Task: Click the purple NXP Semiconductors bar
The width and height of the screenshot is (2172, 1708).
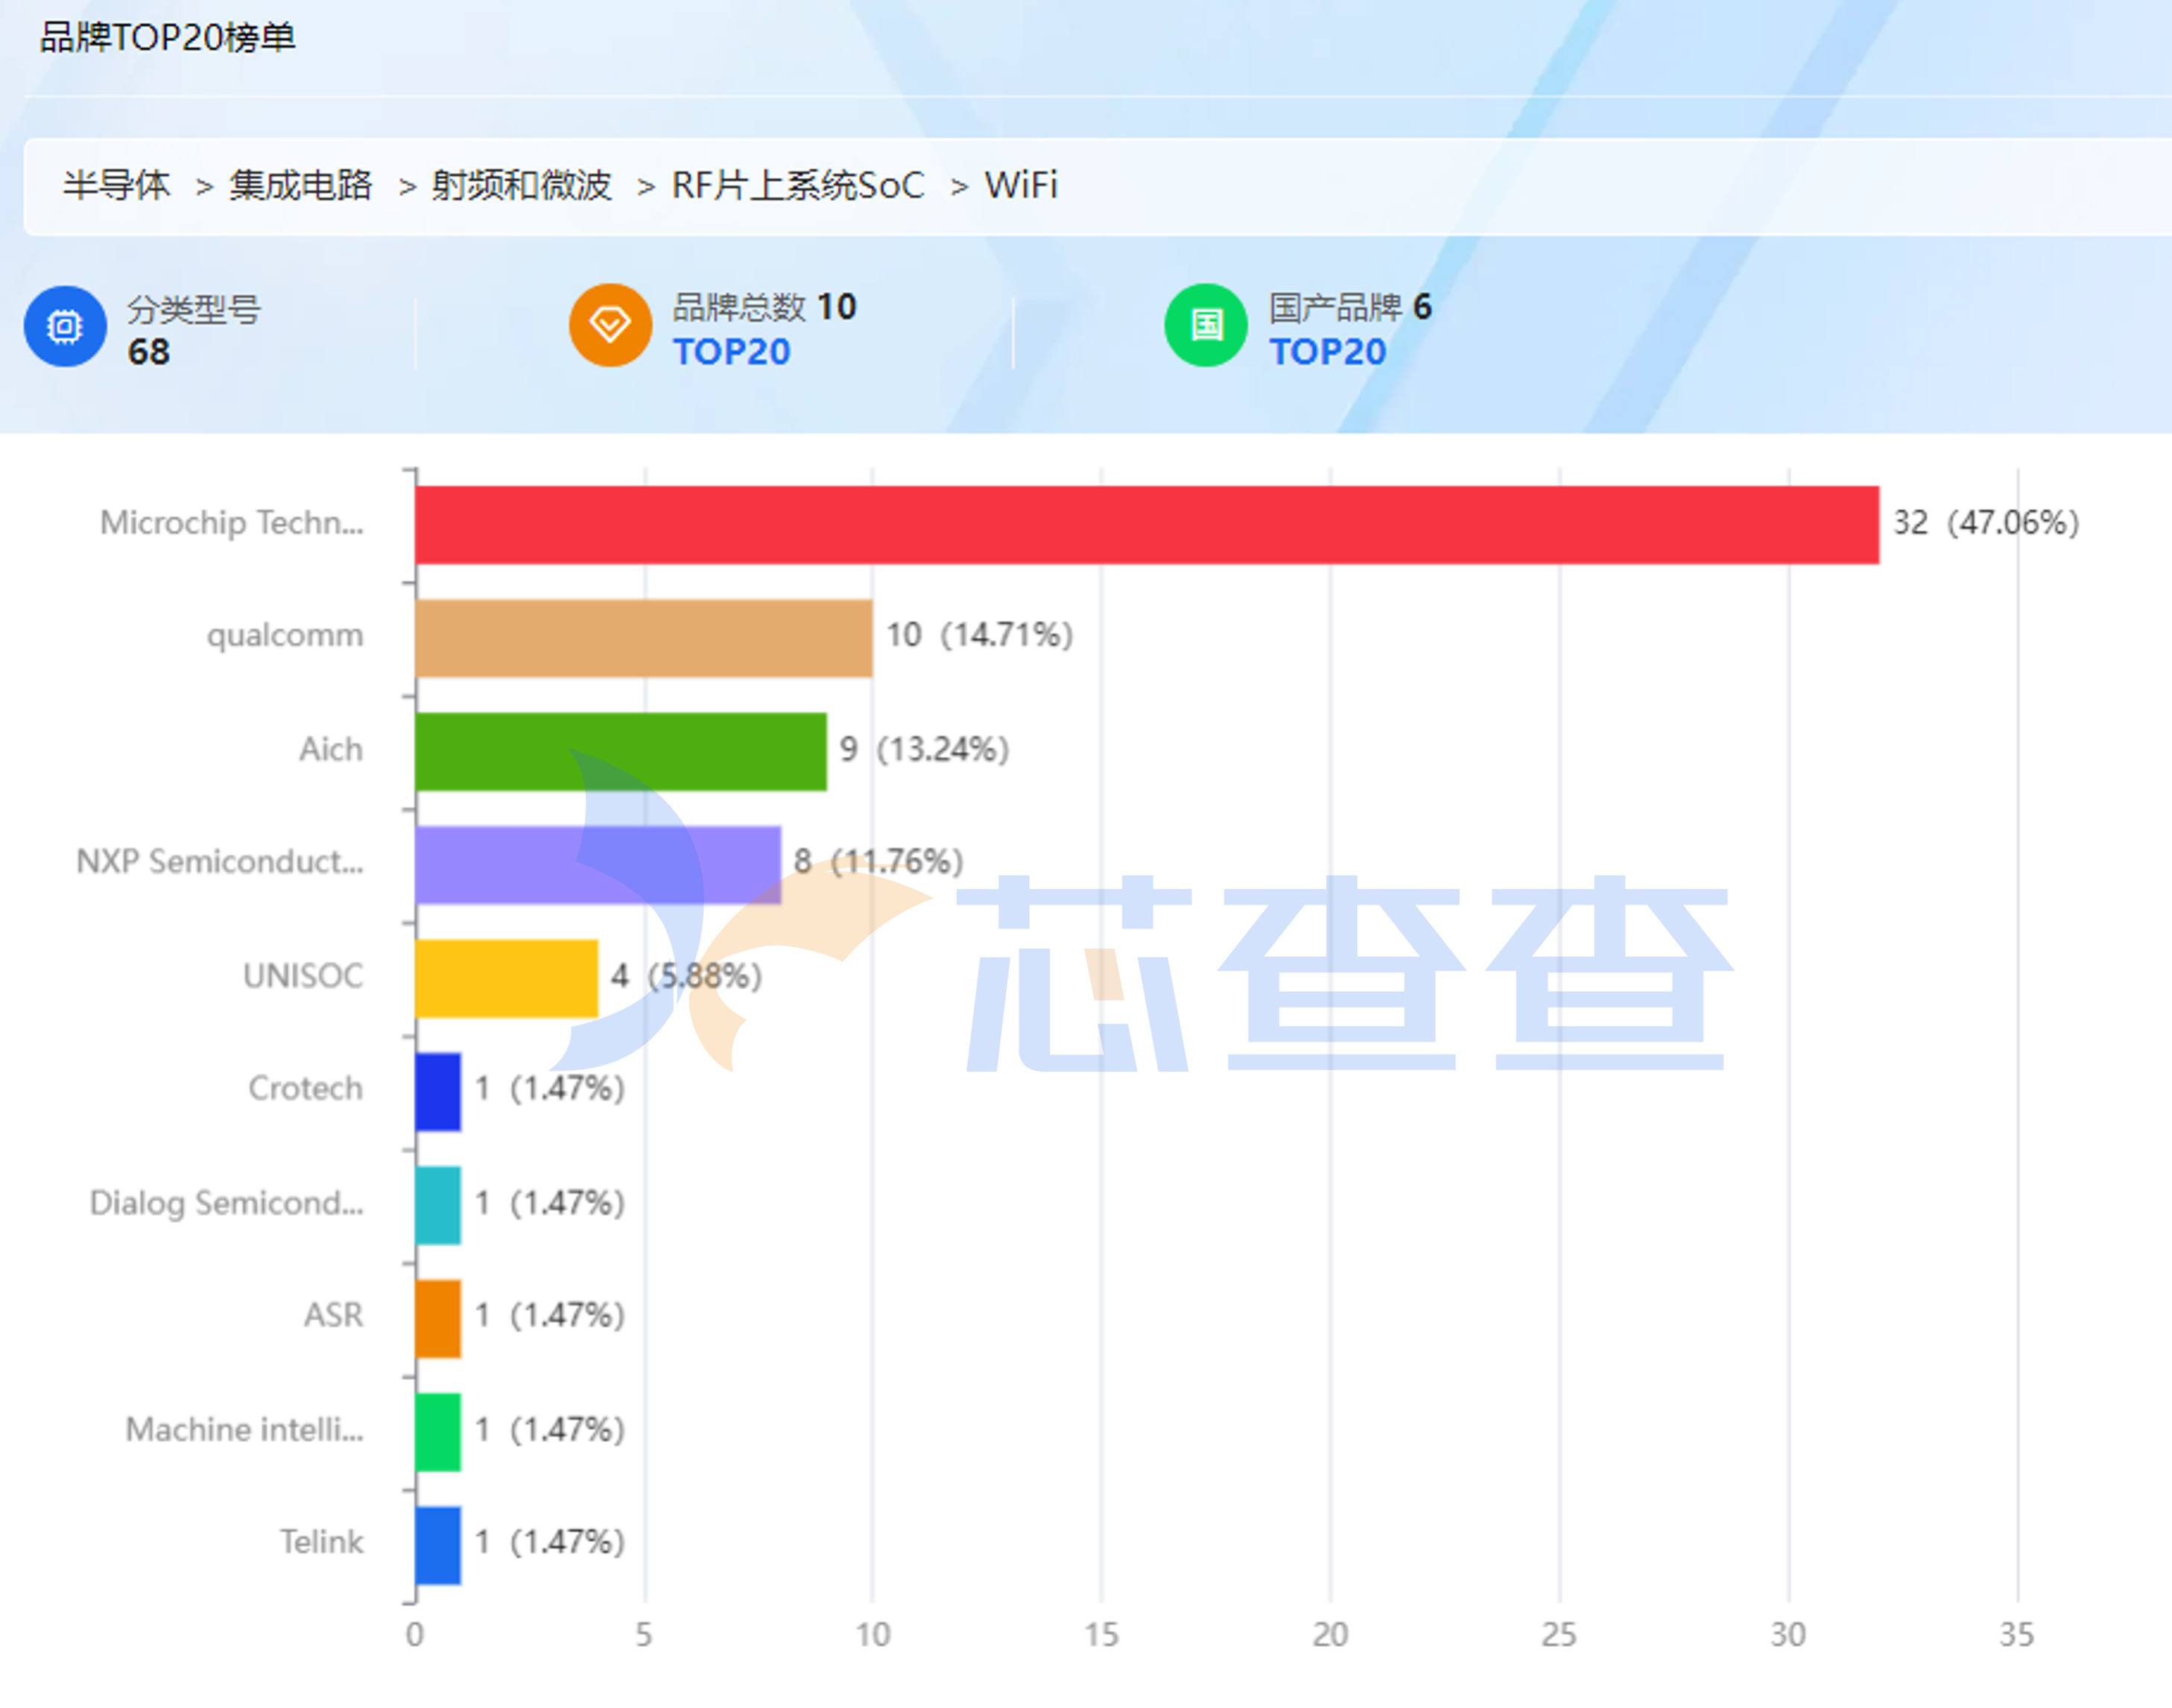Action: click(598, 865)
